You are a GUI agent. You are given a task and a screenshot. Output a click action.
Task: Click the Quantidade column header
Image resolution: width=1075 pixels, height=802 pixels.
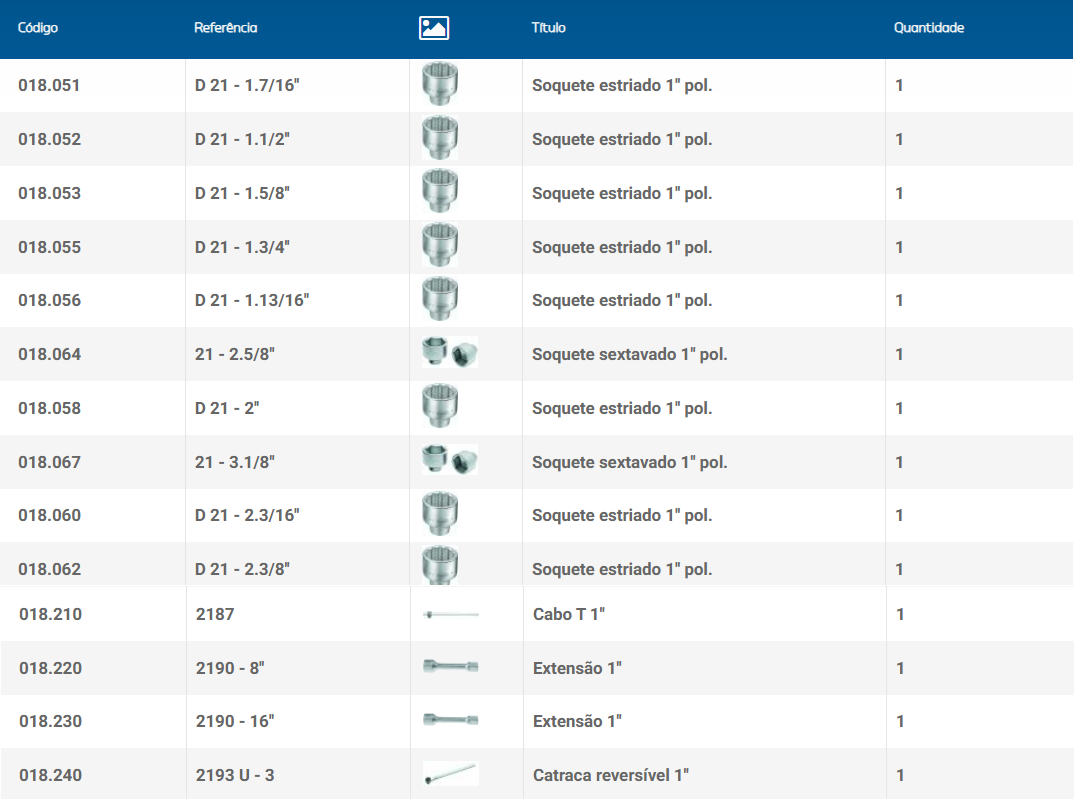pyautogui.click(x=928, y=28)
